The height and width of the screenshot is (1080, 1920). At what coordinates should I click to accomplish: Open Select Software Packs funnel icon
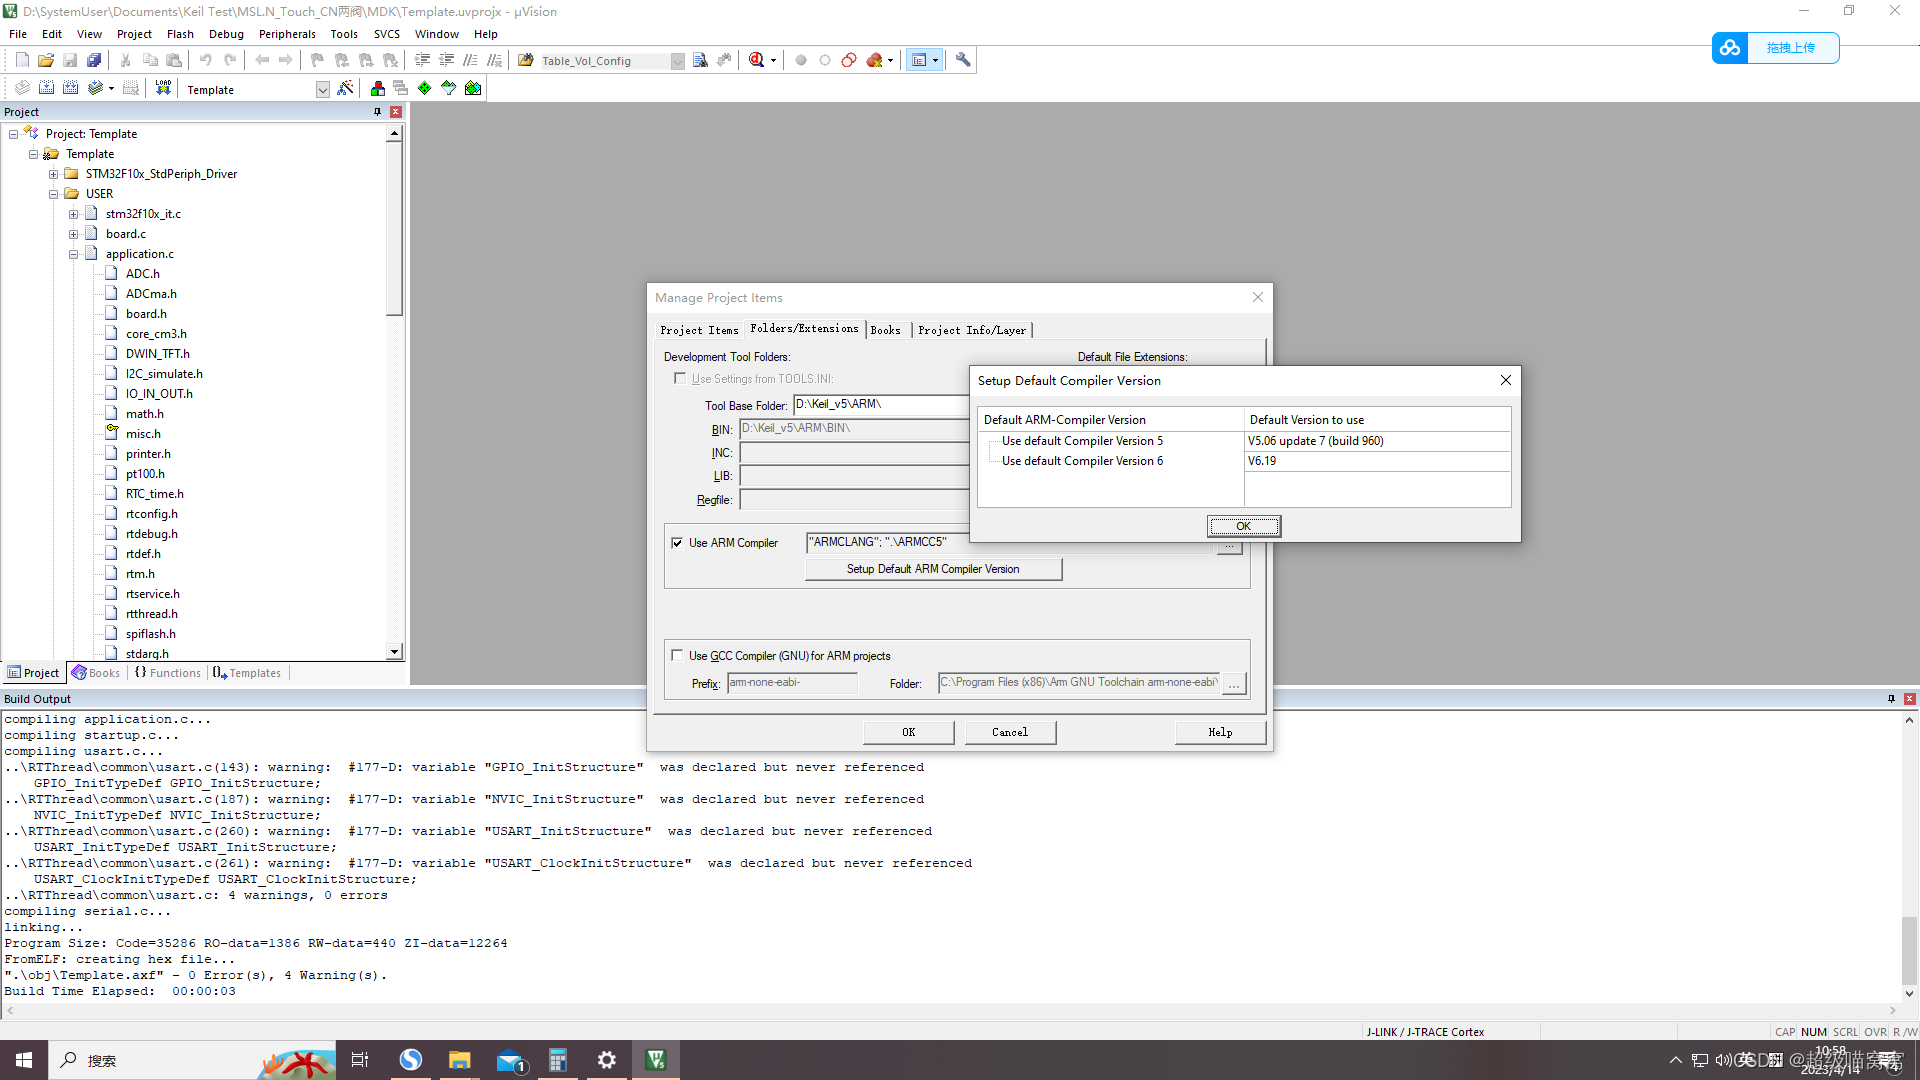coord(449,88)
